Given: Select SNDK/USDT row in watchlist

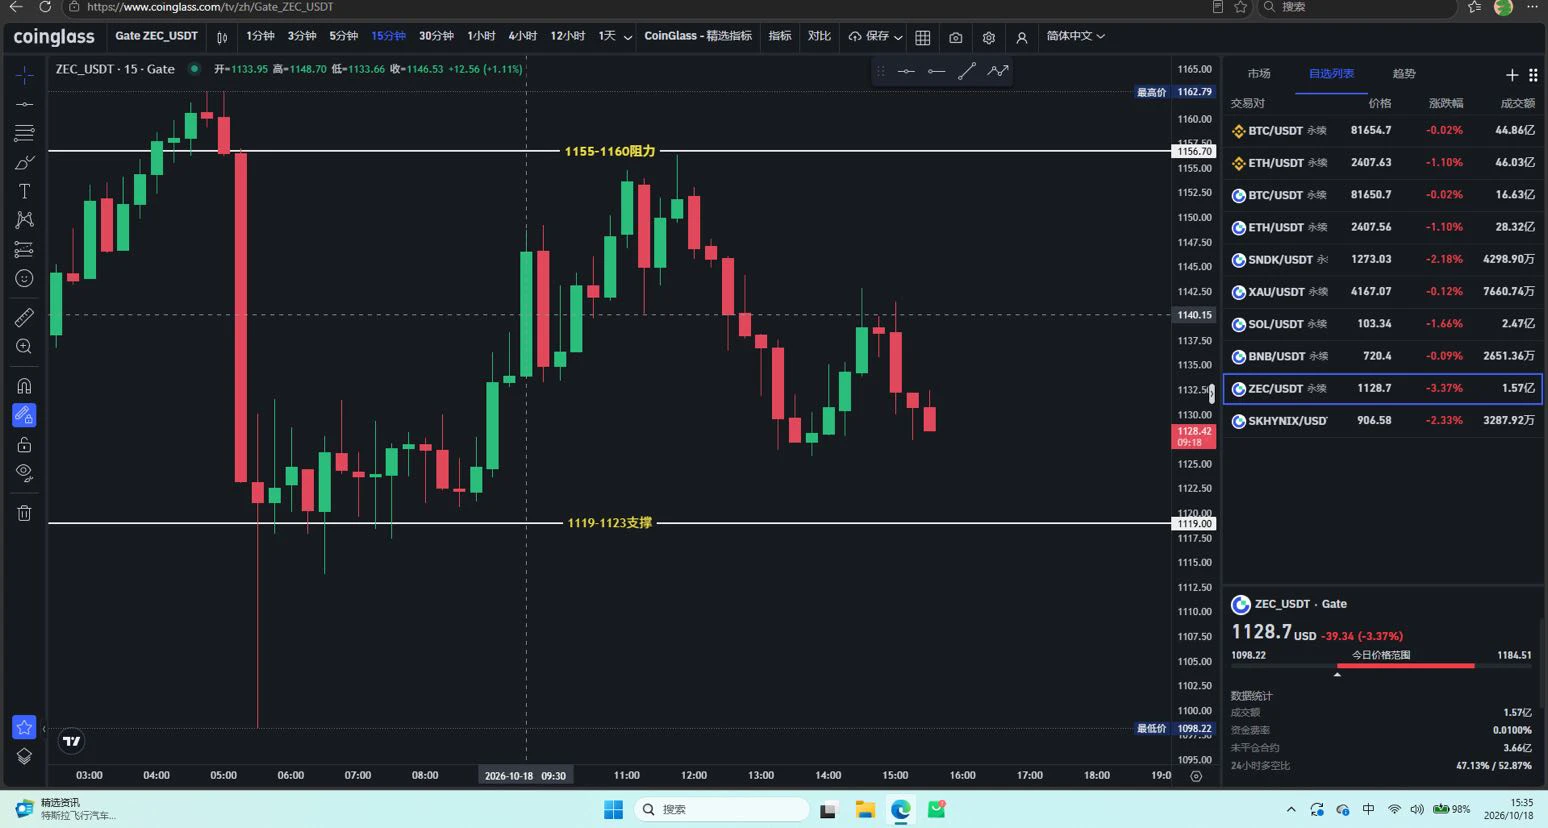Looking at the screenshot, I should pos(1383,259).
